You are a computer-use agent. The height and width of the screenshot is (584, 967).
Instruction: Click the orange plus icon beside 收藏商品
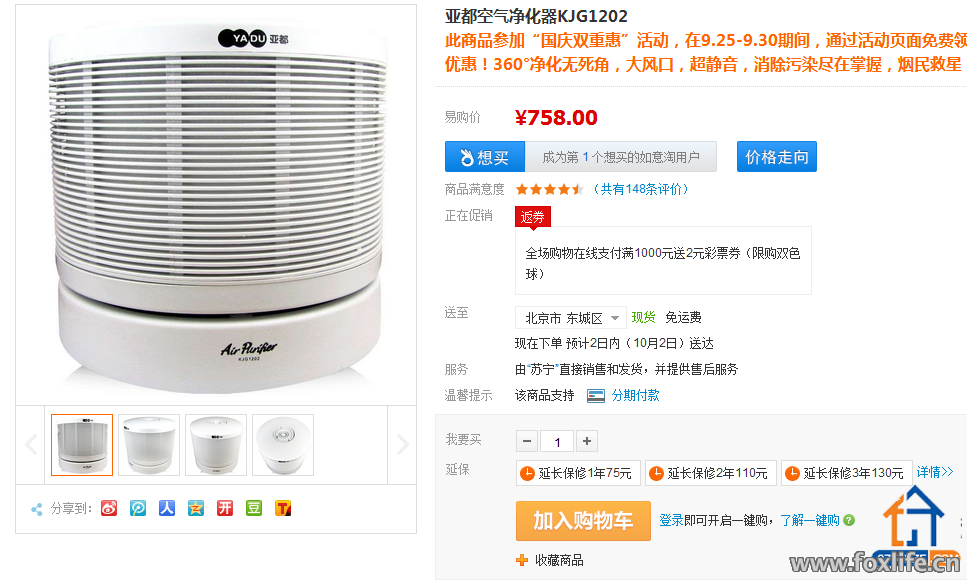coord(522,560)
